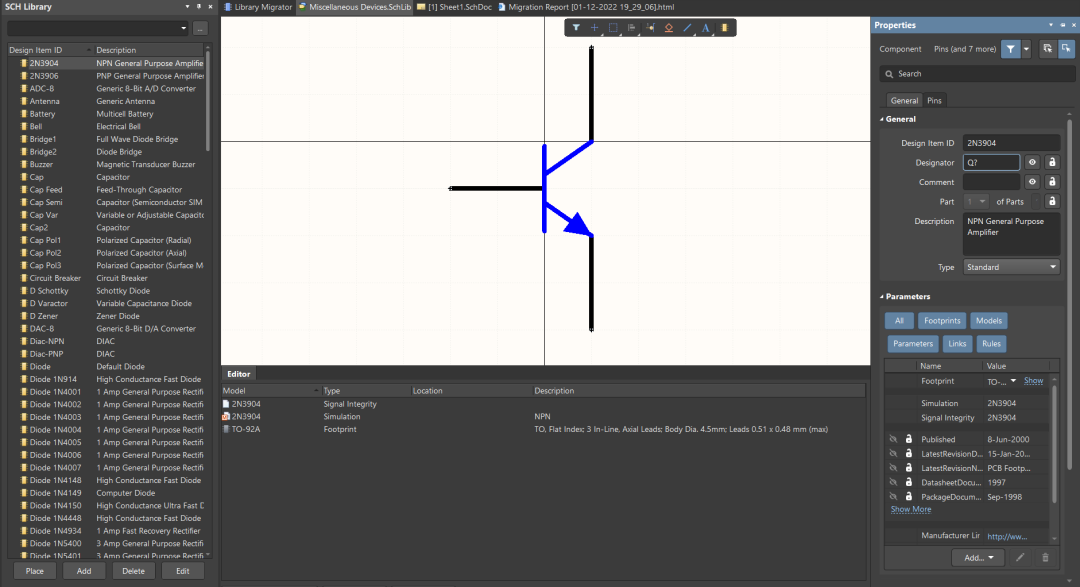Click the magnifier icon in Properties search
Viewport: 1080px width, 587px height.
(x=889, y=74)
